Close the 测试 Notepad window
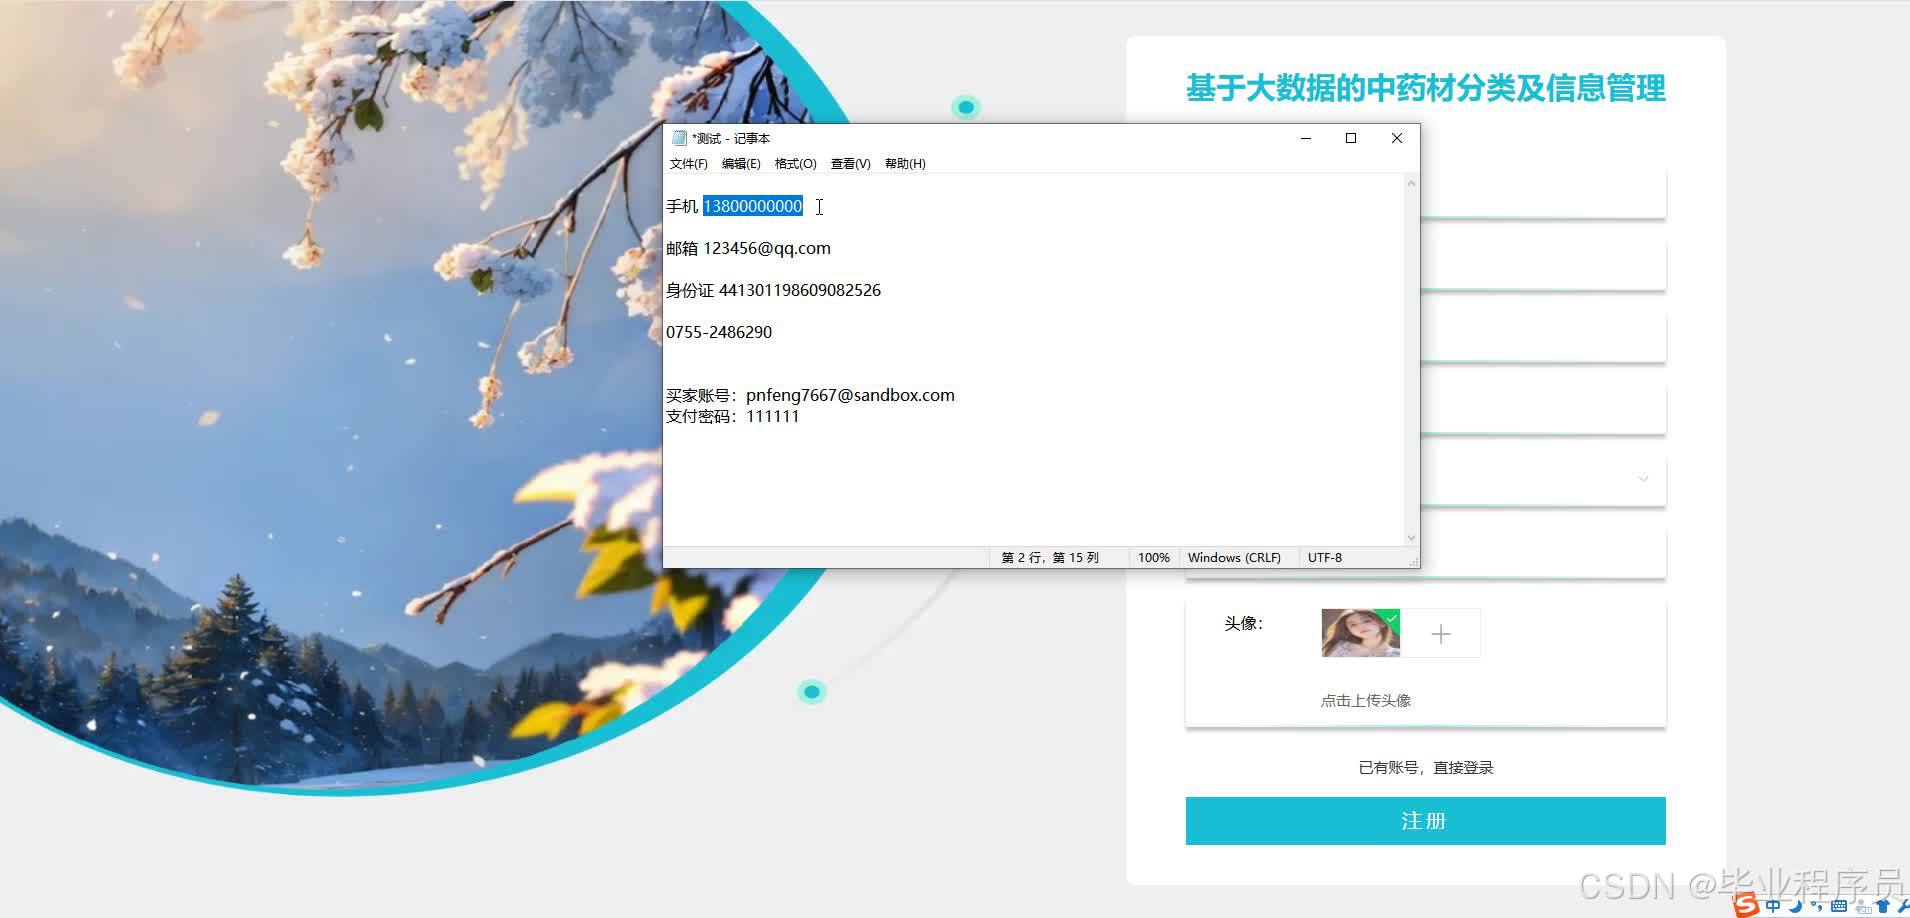1910x918 pixels. (1397, 138)
